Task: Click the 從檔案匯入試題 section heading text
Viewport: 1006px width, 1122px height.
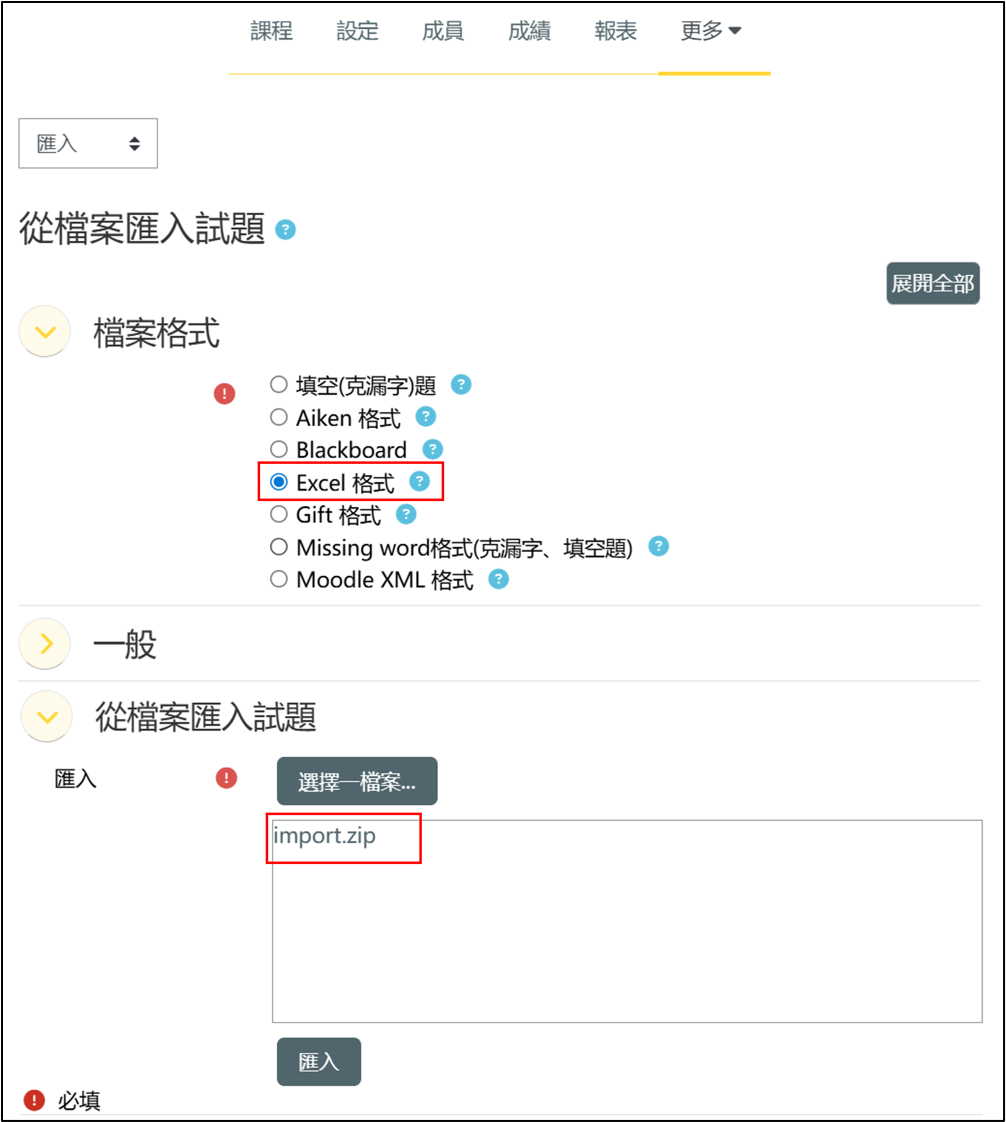Action: pos(205,717)
